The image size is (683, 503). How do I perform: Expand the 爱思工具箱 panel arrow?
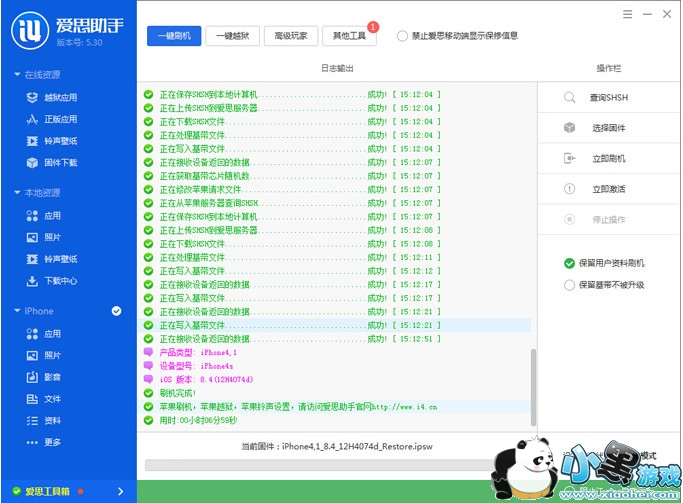point(120,491)
